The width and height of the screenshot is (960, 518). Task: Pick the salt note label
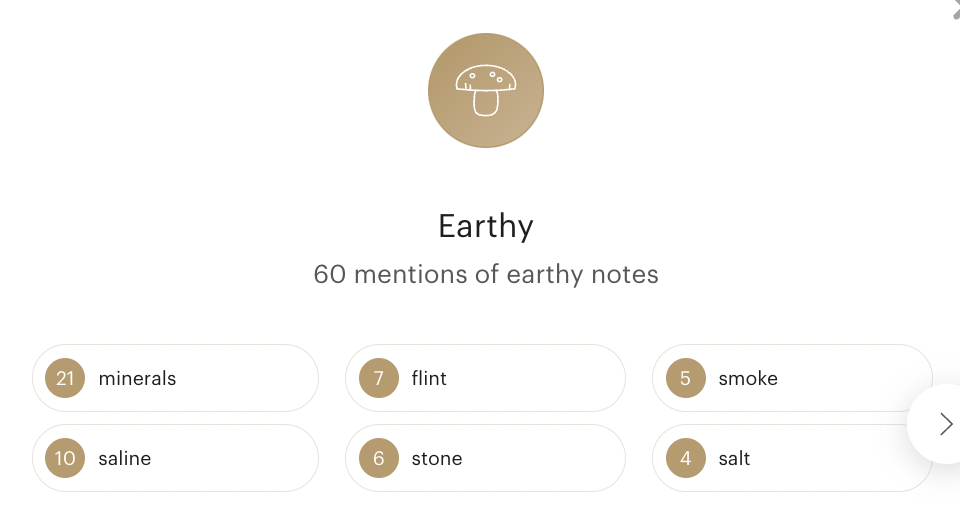tap(734, 458)
